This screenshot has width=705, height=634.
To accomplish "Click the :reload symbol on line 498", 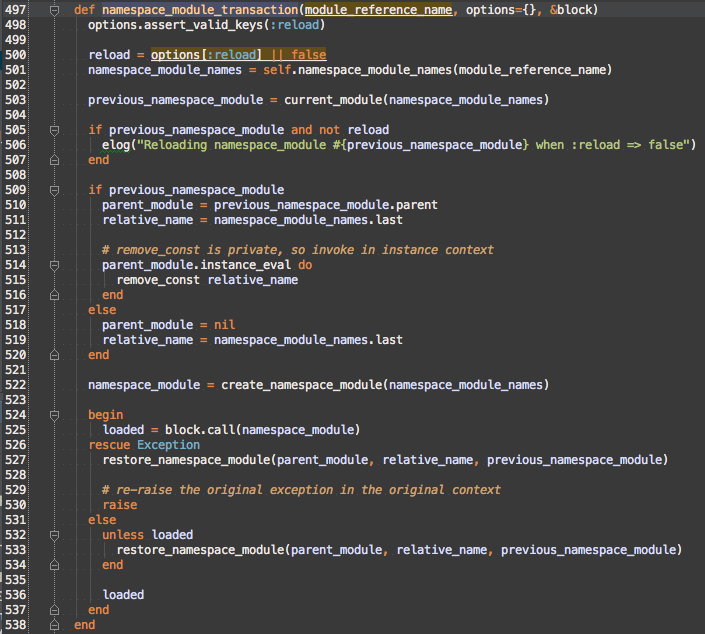I will [294, 25].
